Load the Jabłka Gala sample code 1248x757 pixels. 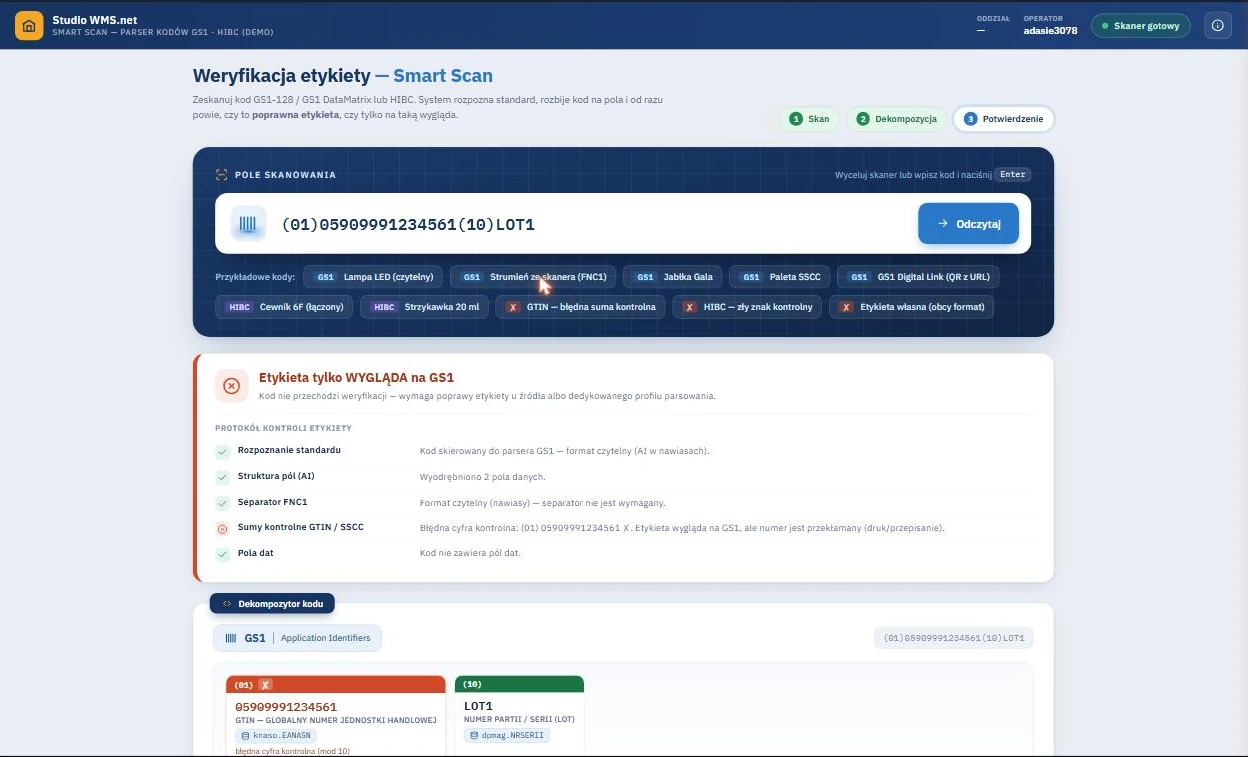tap(672, 277)
